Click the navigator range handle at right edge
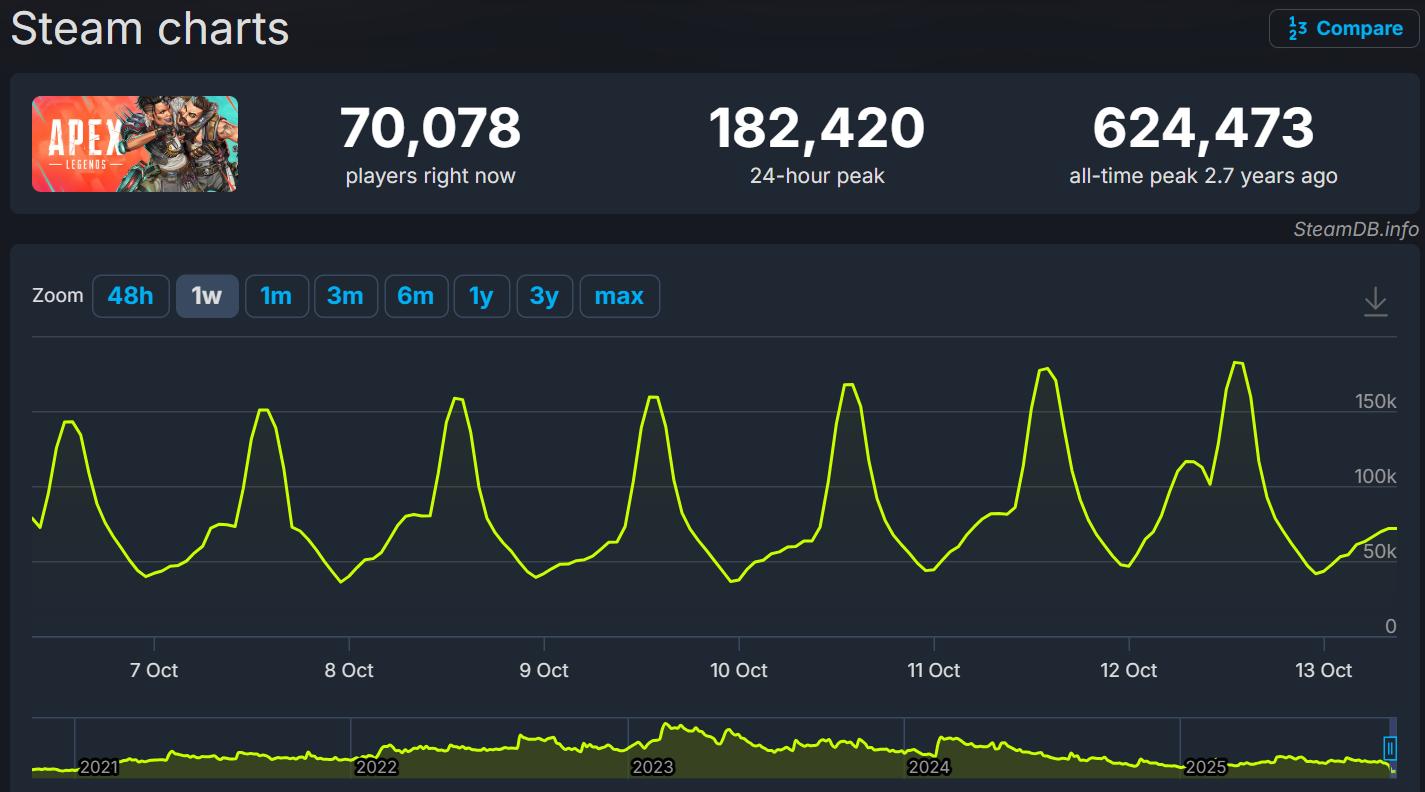This screenshot has width=1425, height=792. tap(1389, 747)
